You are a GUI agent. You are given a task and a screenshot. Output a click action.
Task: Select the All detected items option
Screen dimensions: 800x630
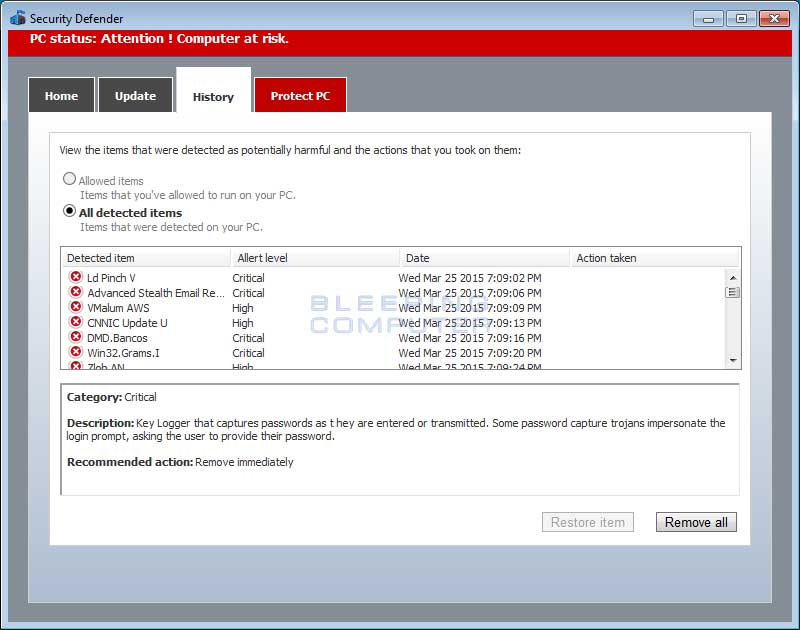[69, 211]
